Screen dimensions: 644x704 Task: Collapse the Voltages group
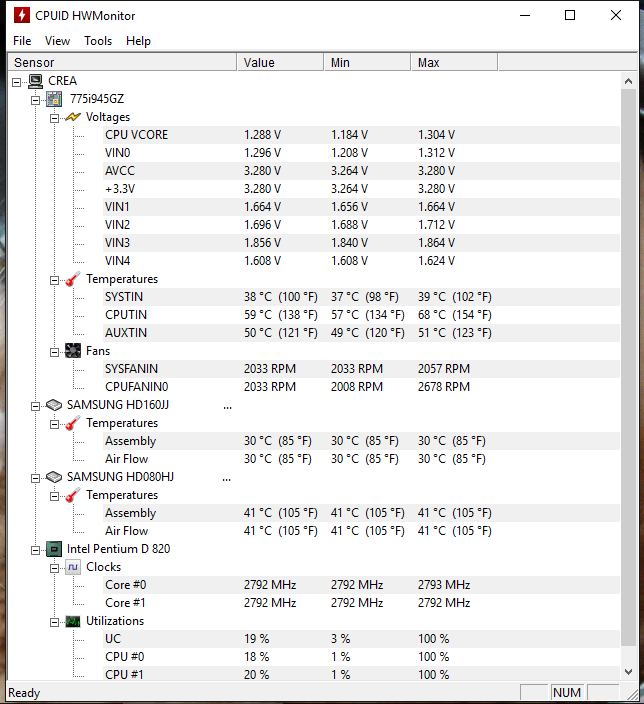point(54,118)
